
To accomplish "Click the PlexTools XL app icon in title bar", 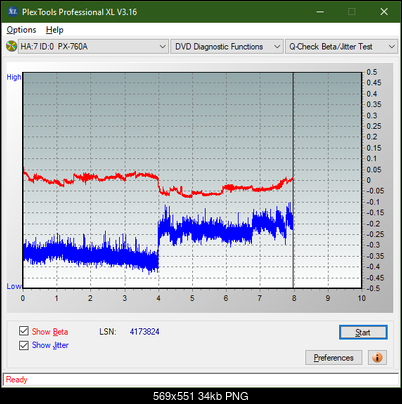I will (12, 12).
